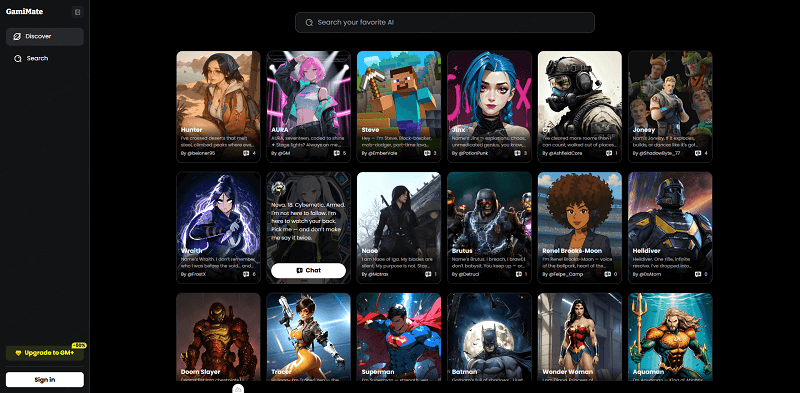Viewport: 800px width, 393px height.
Task: Open the Brutus character card
Action: click(x=489, y=228)
